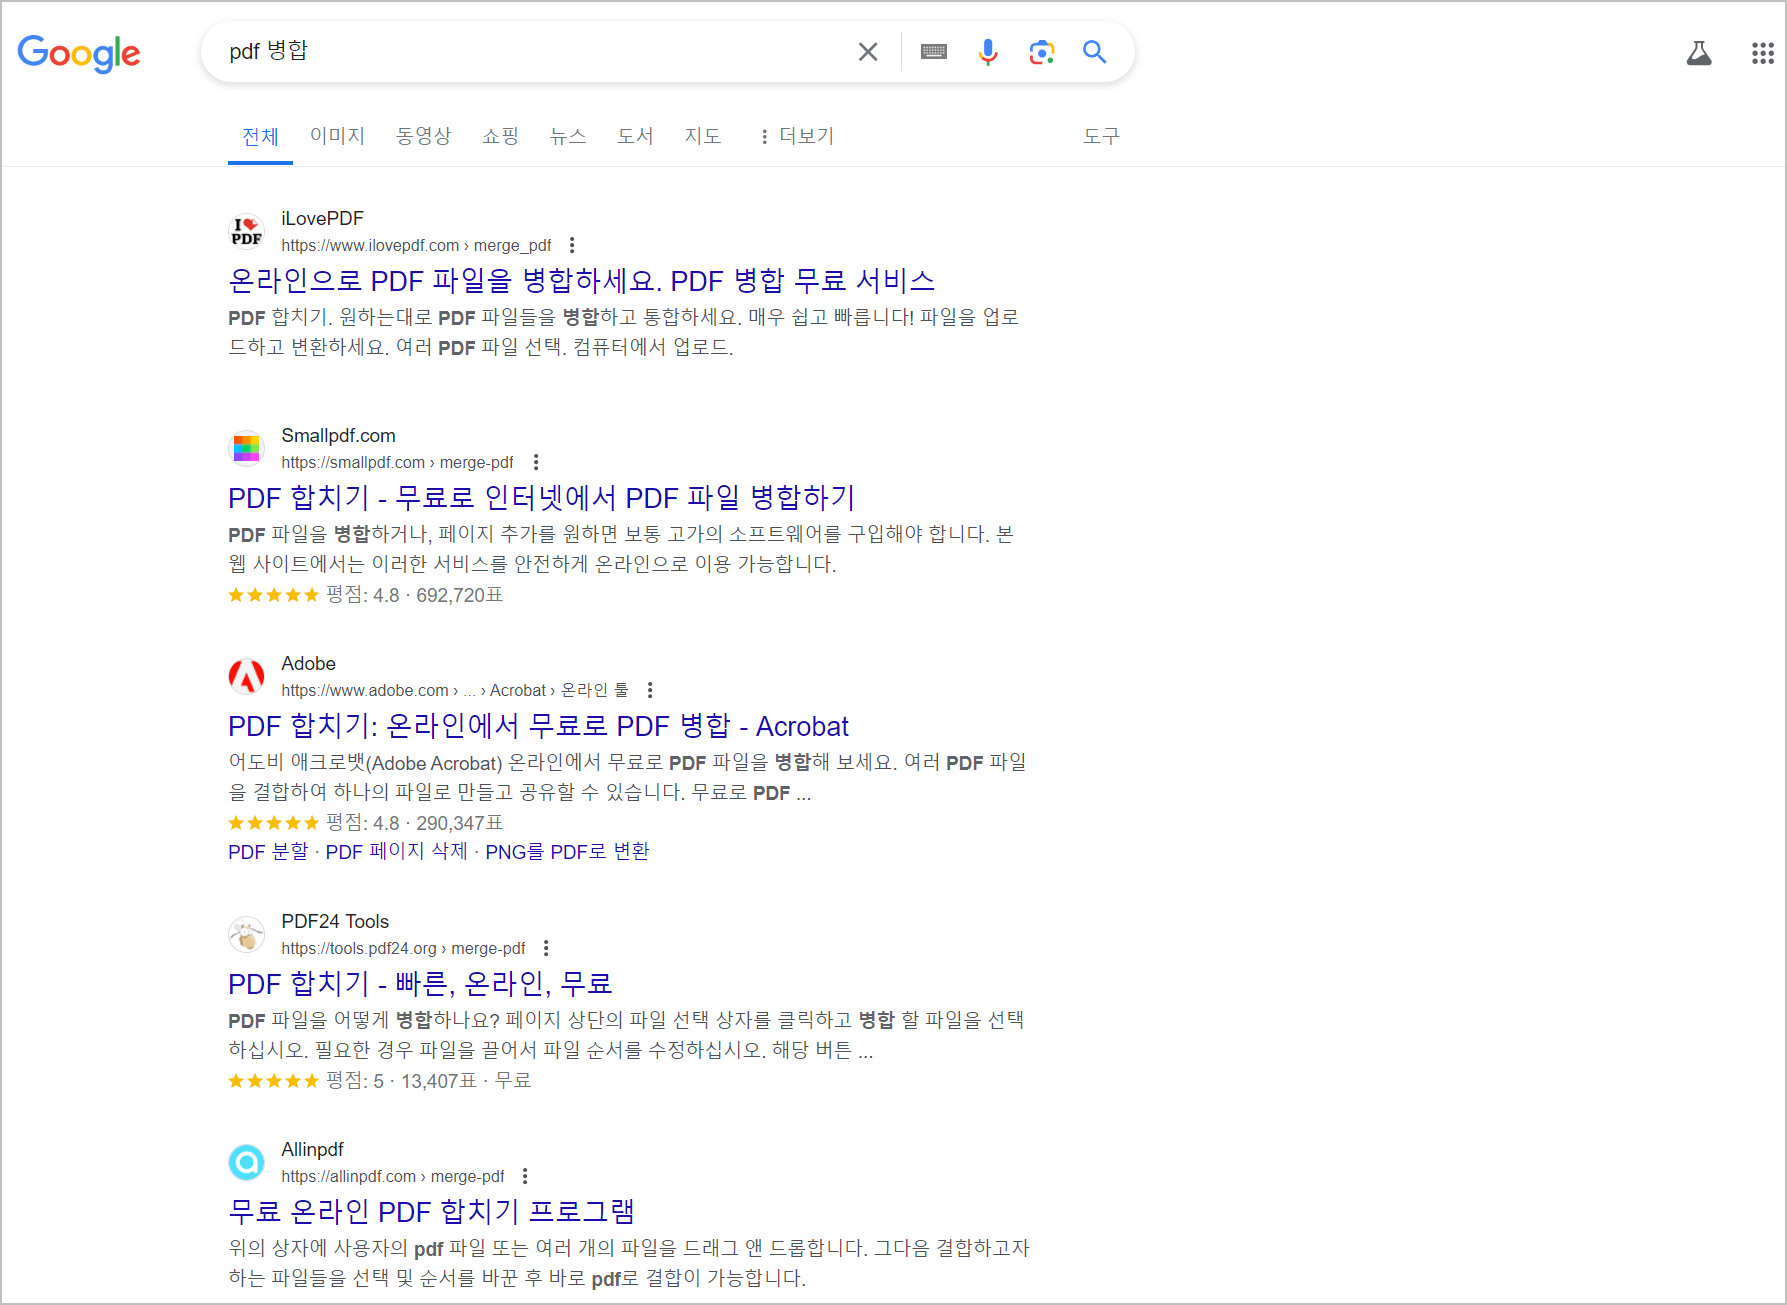Click the Adobe favicon
This screenshot has height=1305, width=1787.
(247, 676)
